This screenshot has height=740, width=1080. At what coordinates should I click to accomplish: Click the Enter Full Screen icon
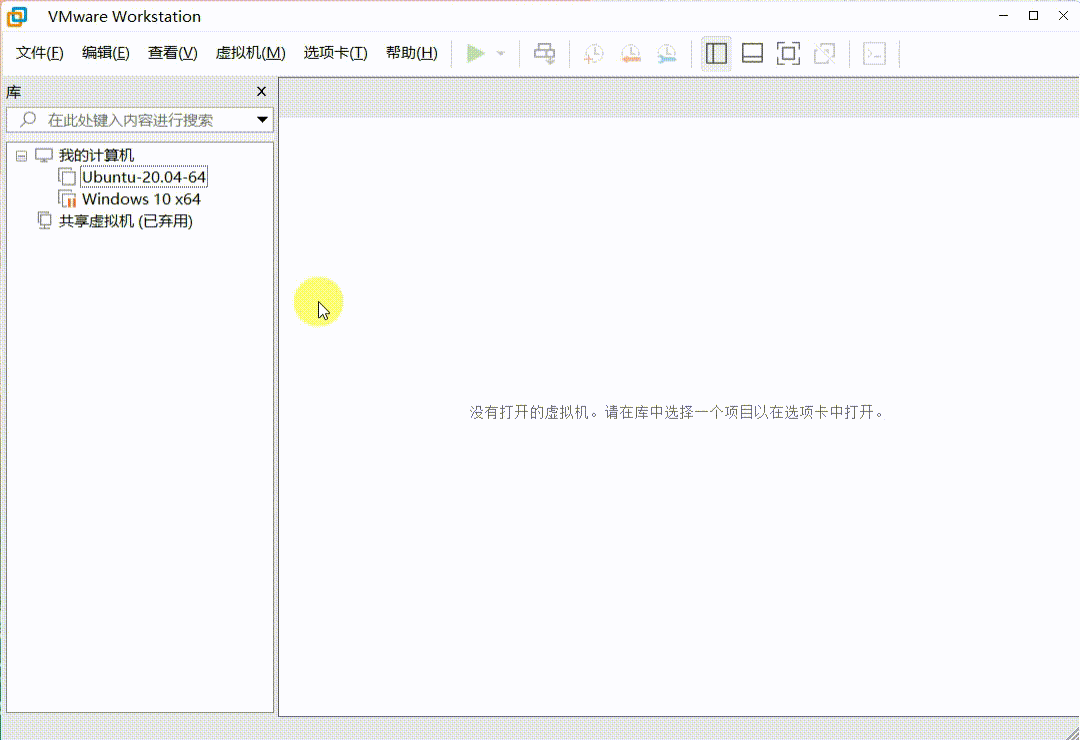[x=788, y=53]
